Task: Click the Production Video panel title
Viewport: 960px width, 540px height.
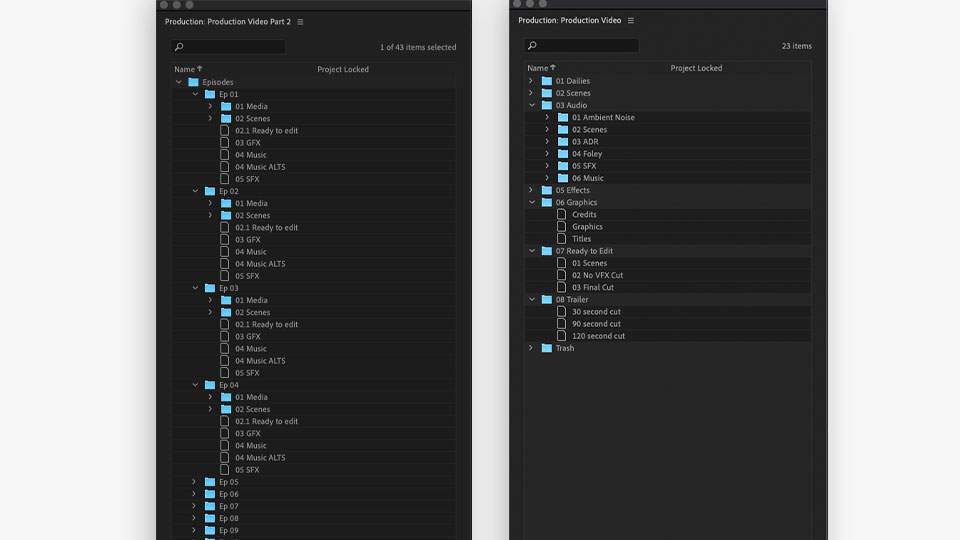Action: click(569, 20)
